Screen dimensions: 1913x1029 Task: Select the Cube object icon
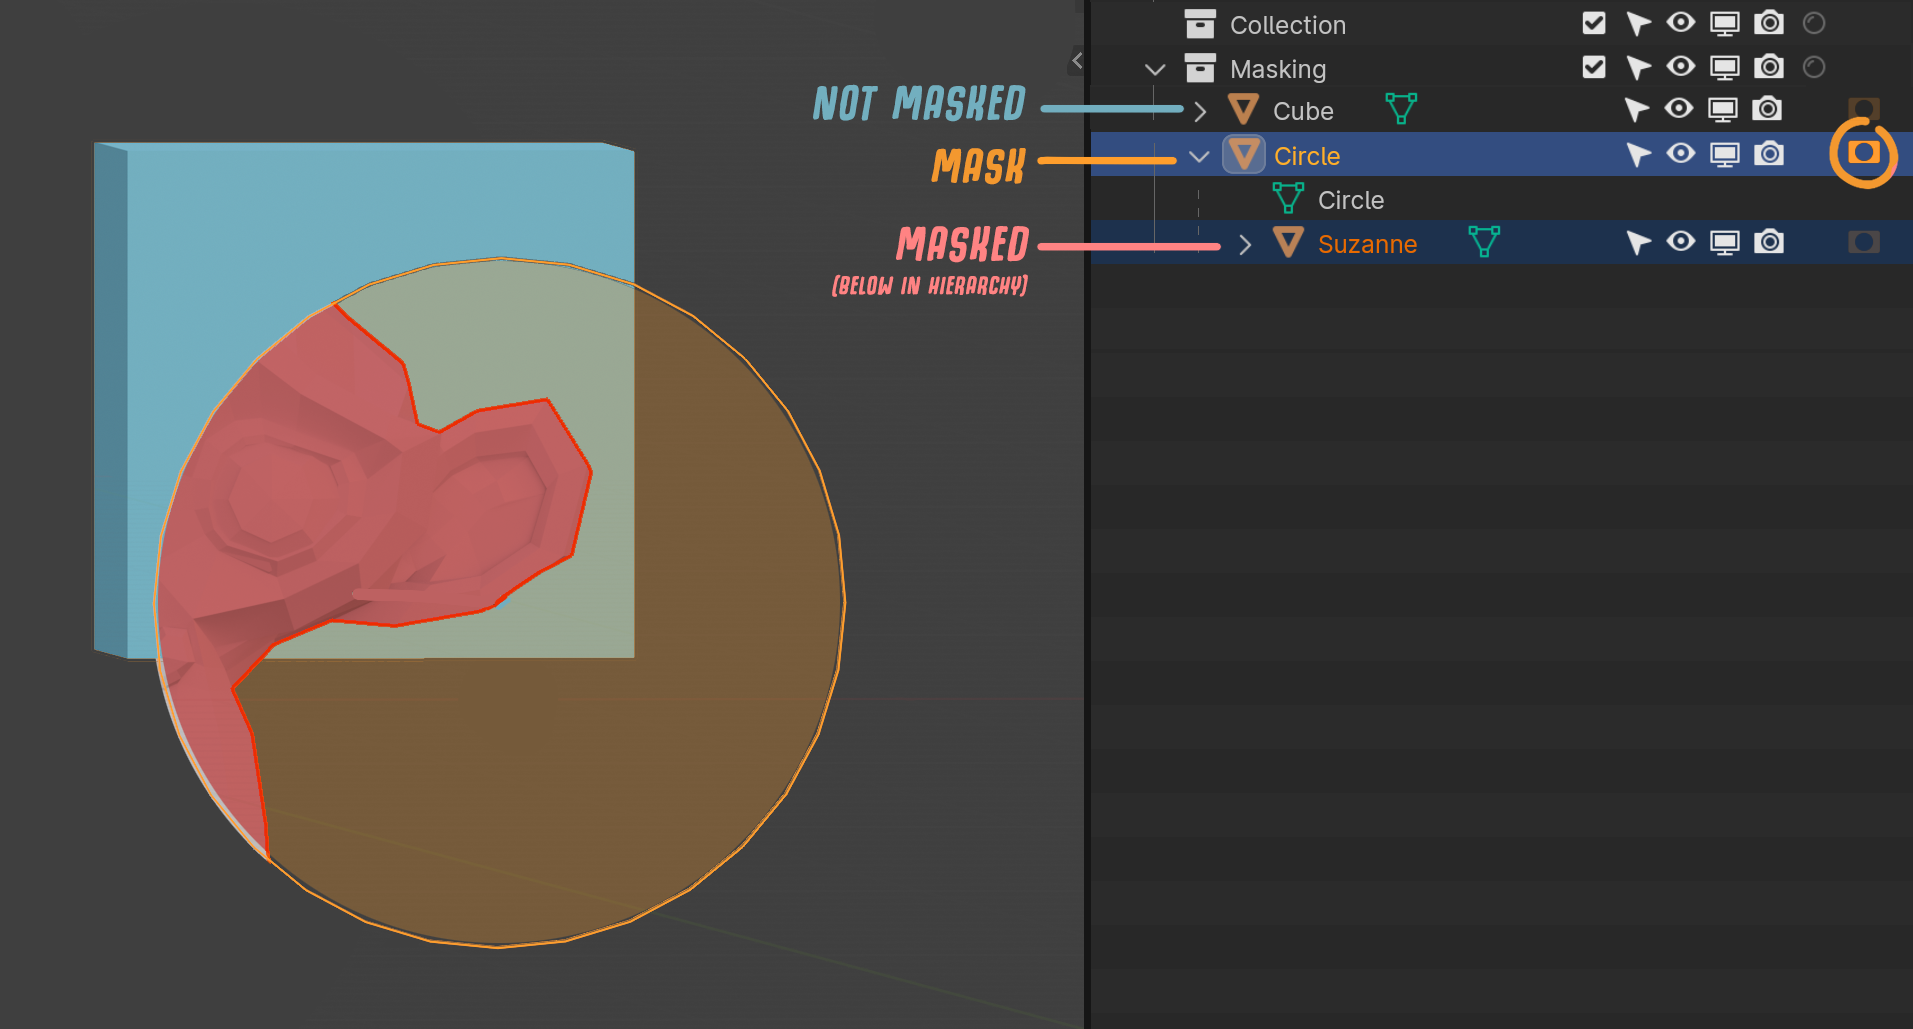(1243, 109)
